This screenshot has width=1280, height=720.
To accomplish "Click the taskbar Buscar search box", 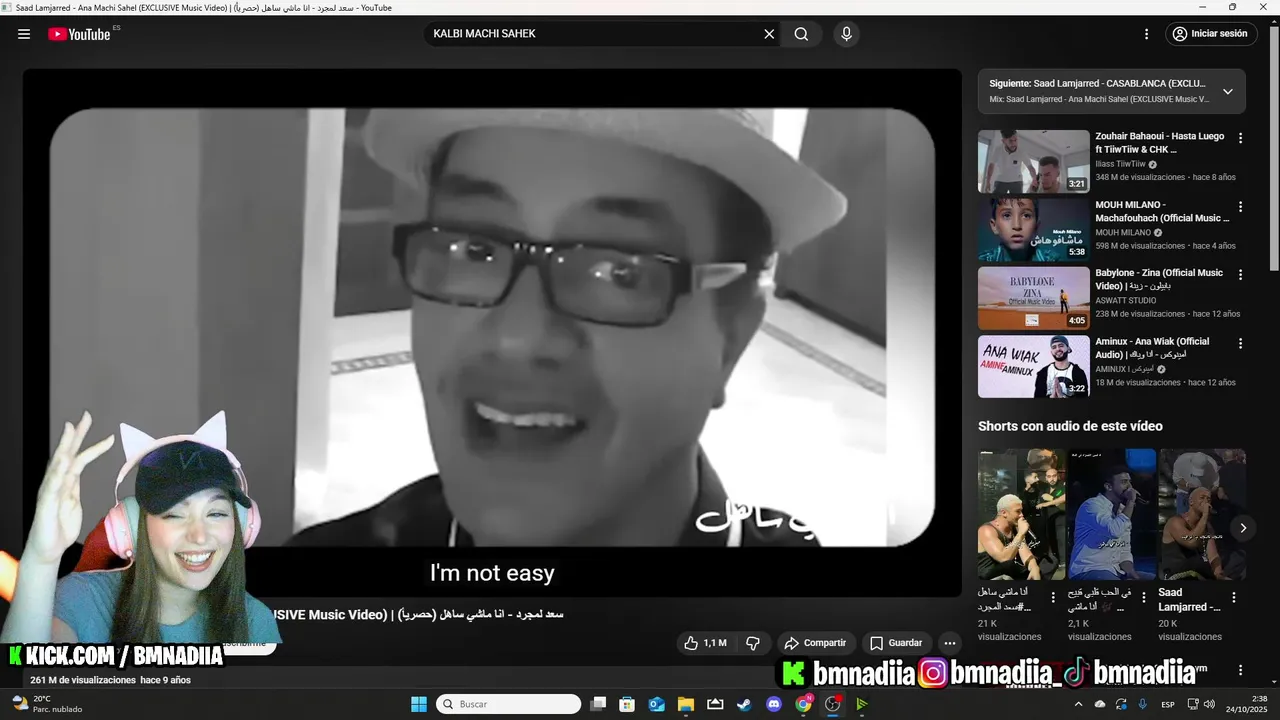I will click(509, 704).
